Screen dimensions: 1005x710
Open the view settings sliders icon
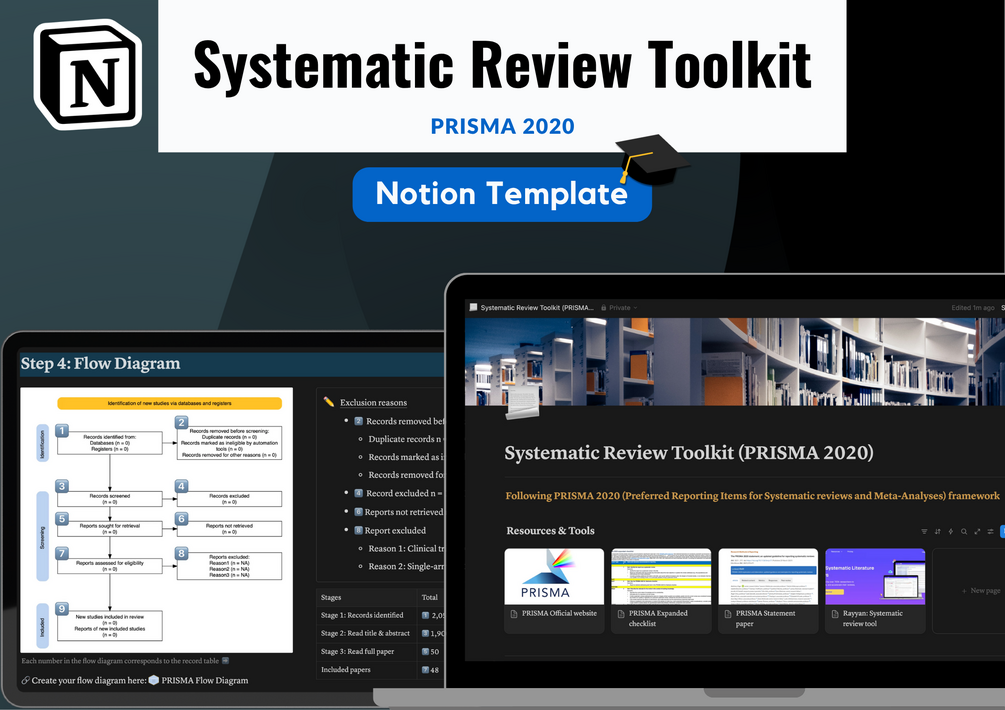[990, 531]
